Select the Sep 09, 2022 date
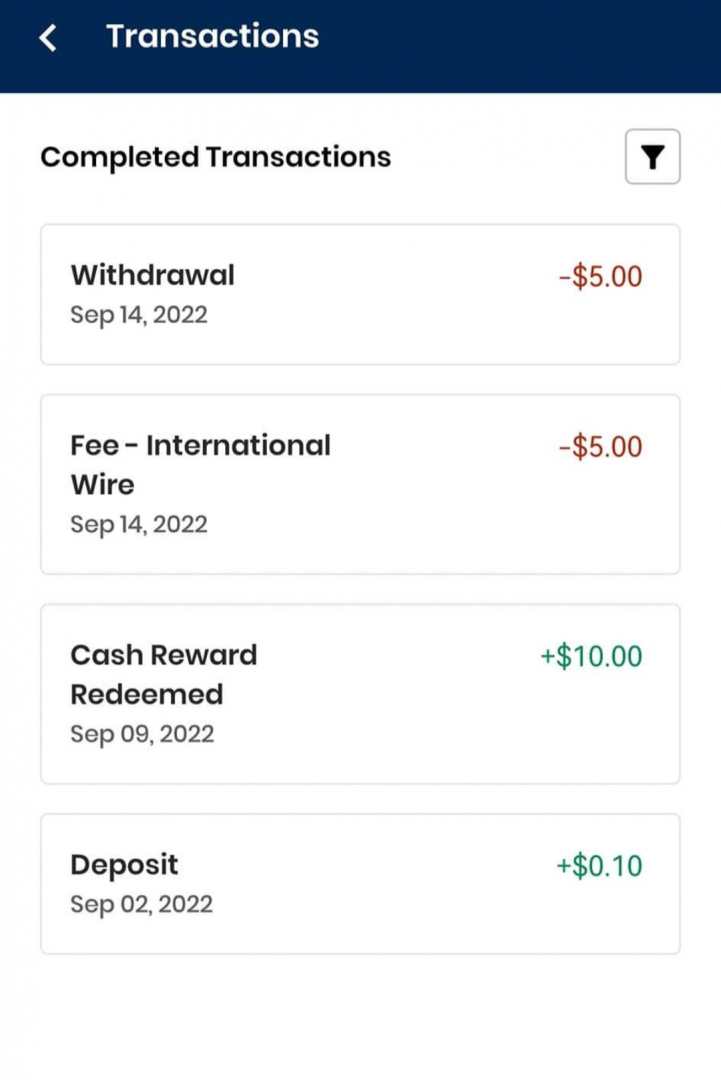The width and height of the screenshot is (721, 1080). 142,734
